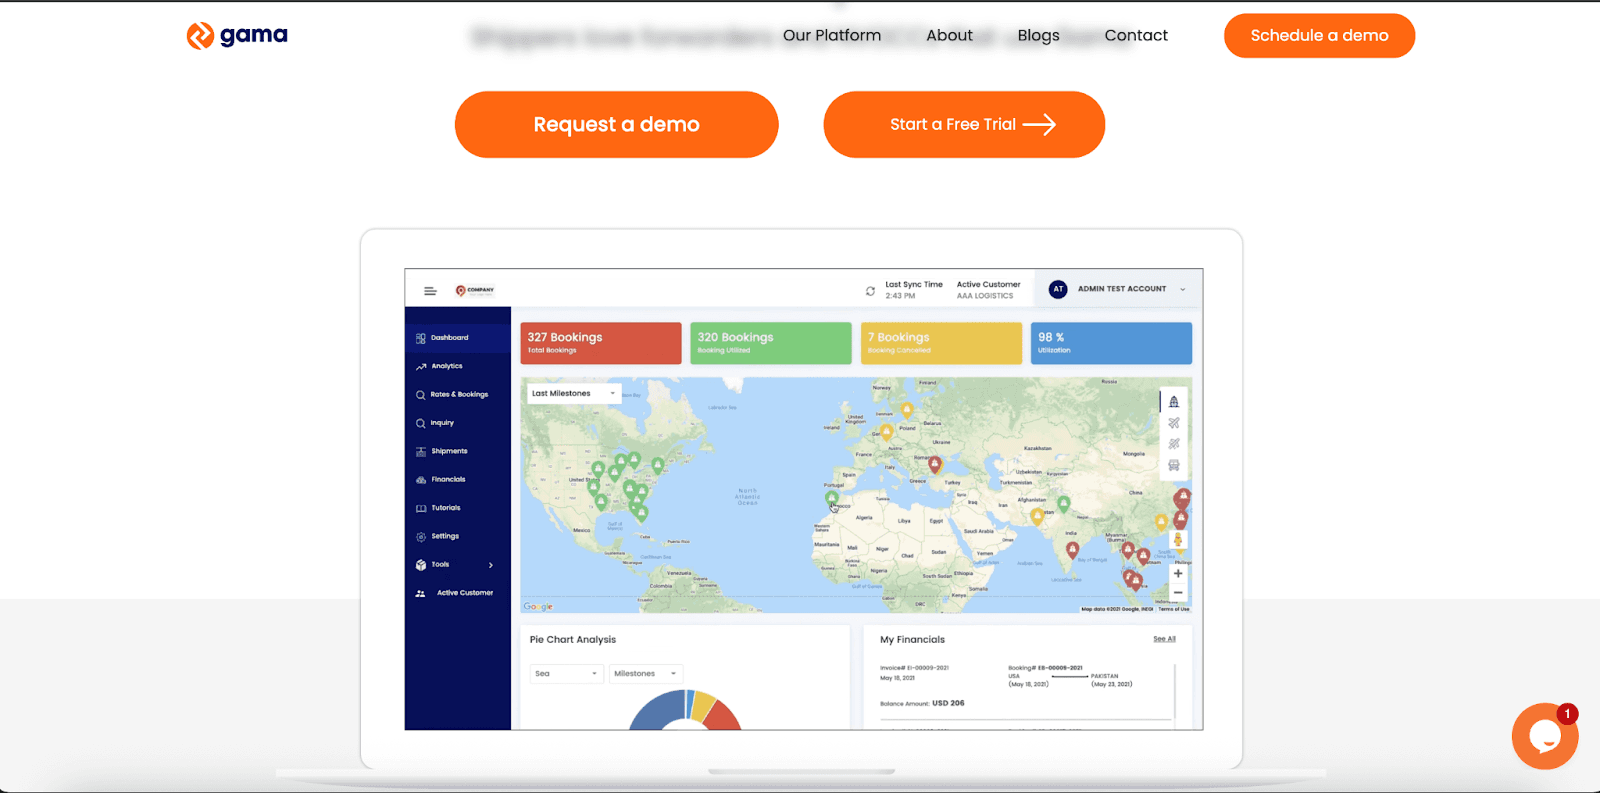Click the 'Last Sync Time' label

tap(914, 285)
